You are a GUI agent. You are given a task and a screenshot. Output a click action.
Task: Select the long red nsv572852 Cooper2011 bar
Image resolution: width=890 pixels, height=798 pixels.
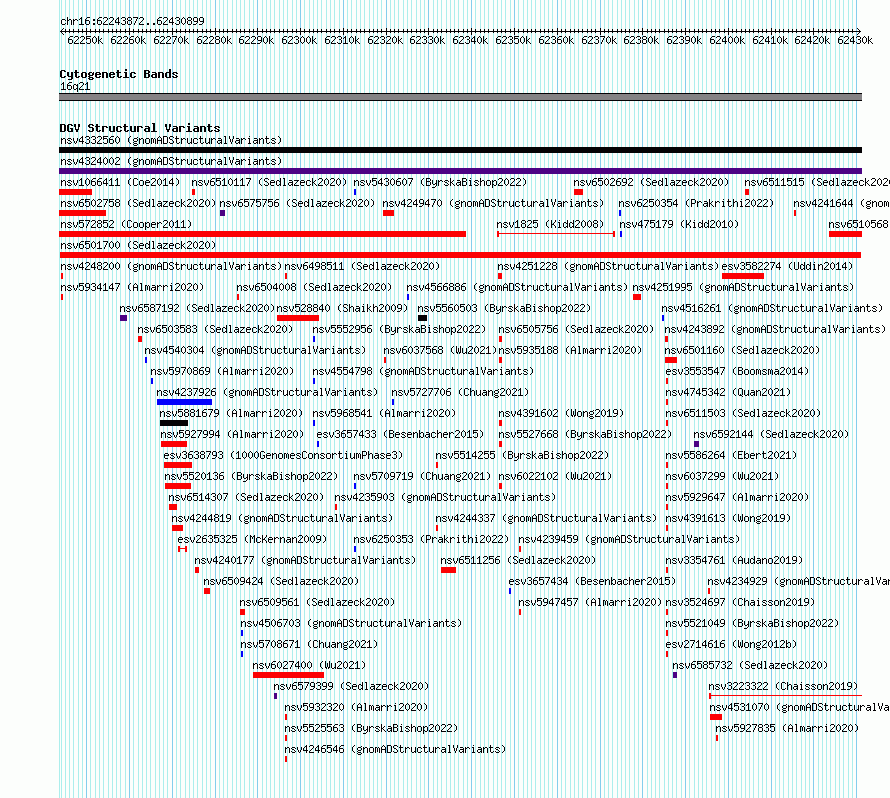coord(262,234)
